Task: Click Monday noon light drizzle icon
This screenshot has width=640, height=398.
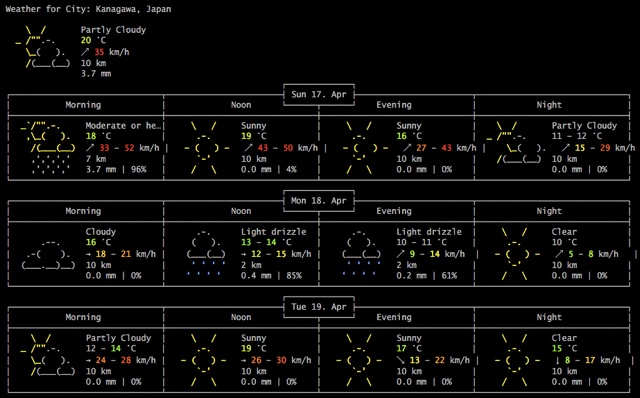Action: (x=207, y=253)
